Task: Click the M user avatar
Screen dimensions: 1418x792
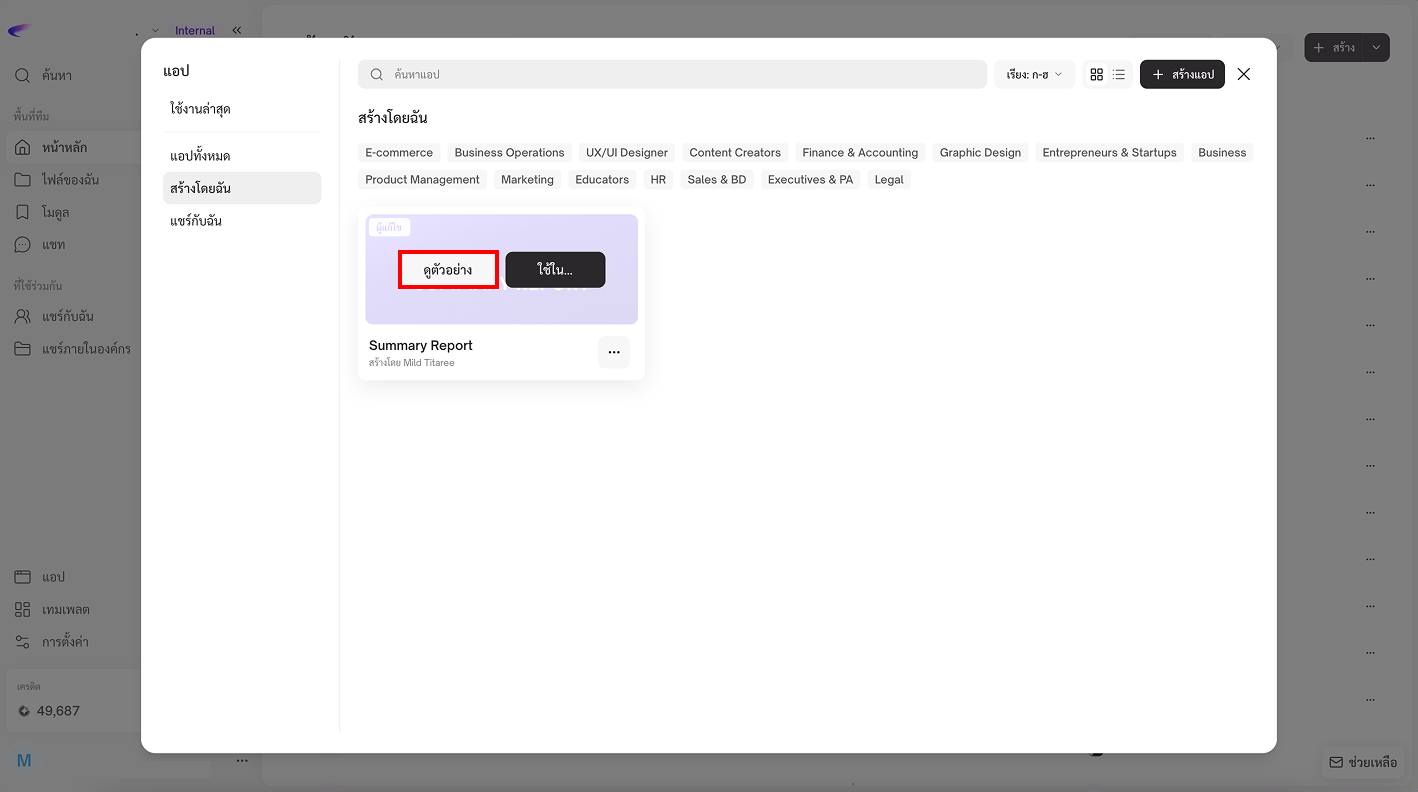Action: (24, 761)
